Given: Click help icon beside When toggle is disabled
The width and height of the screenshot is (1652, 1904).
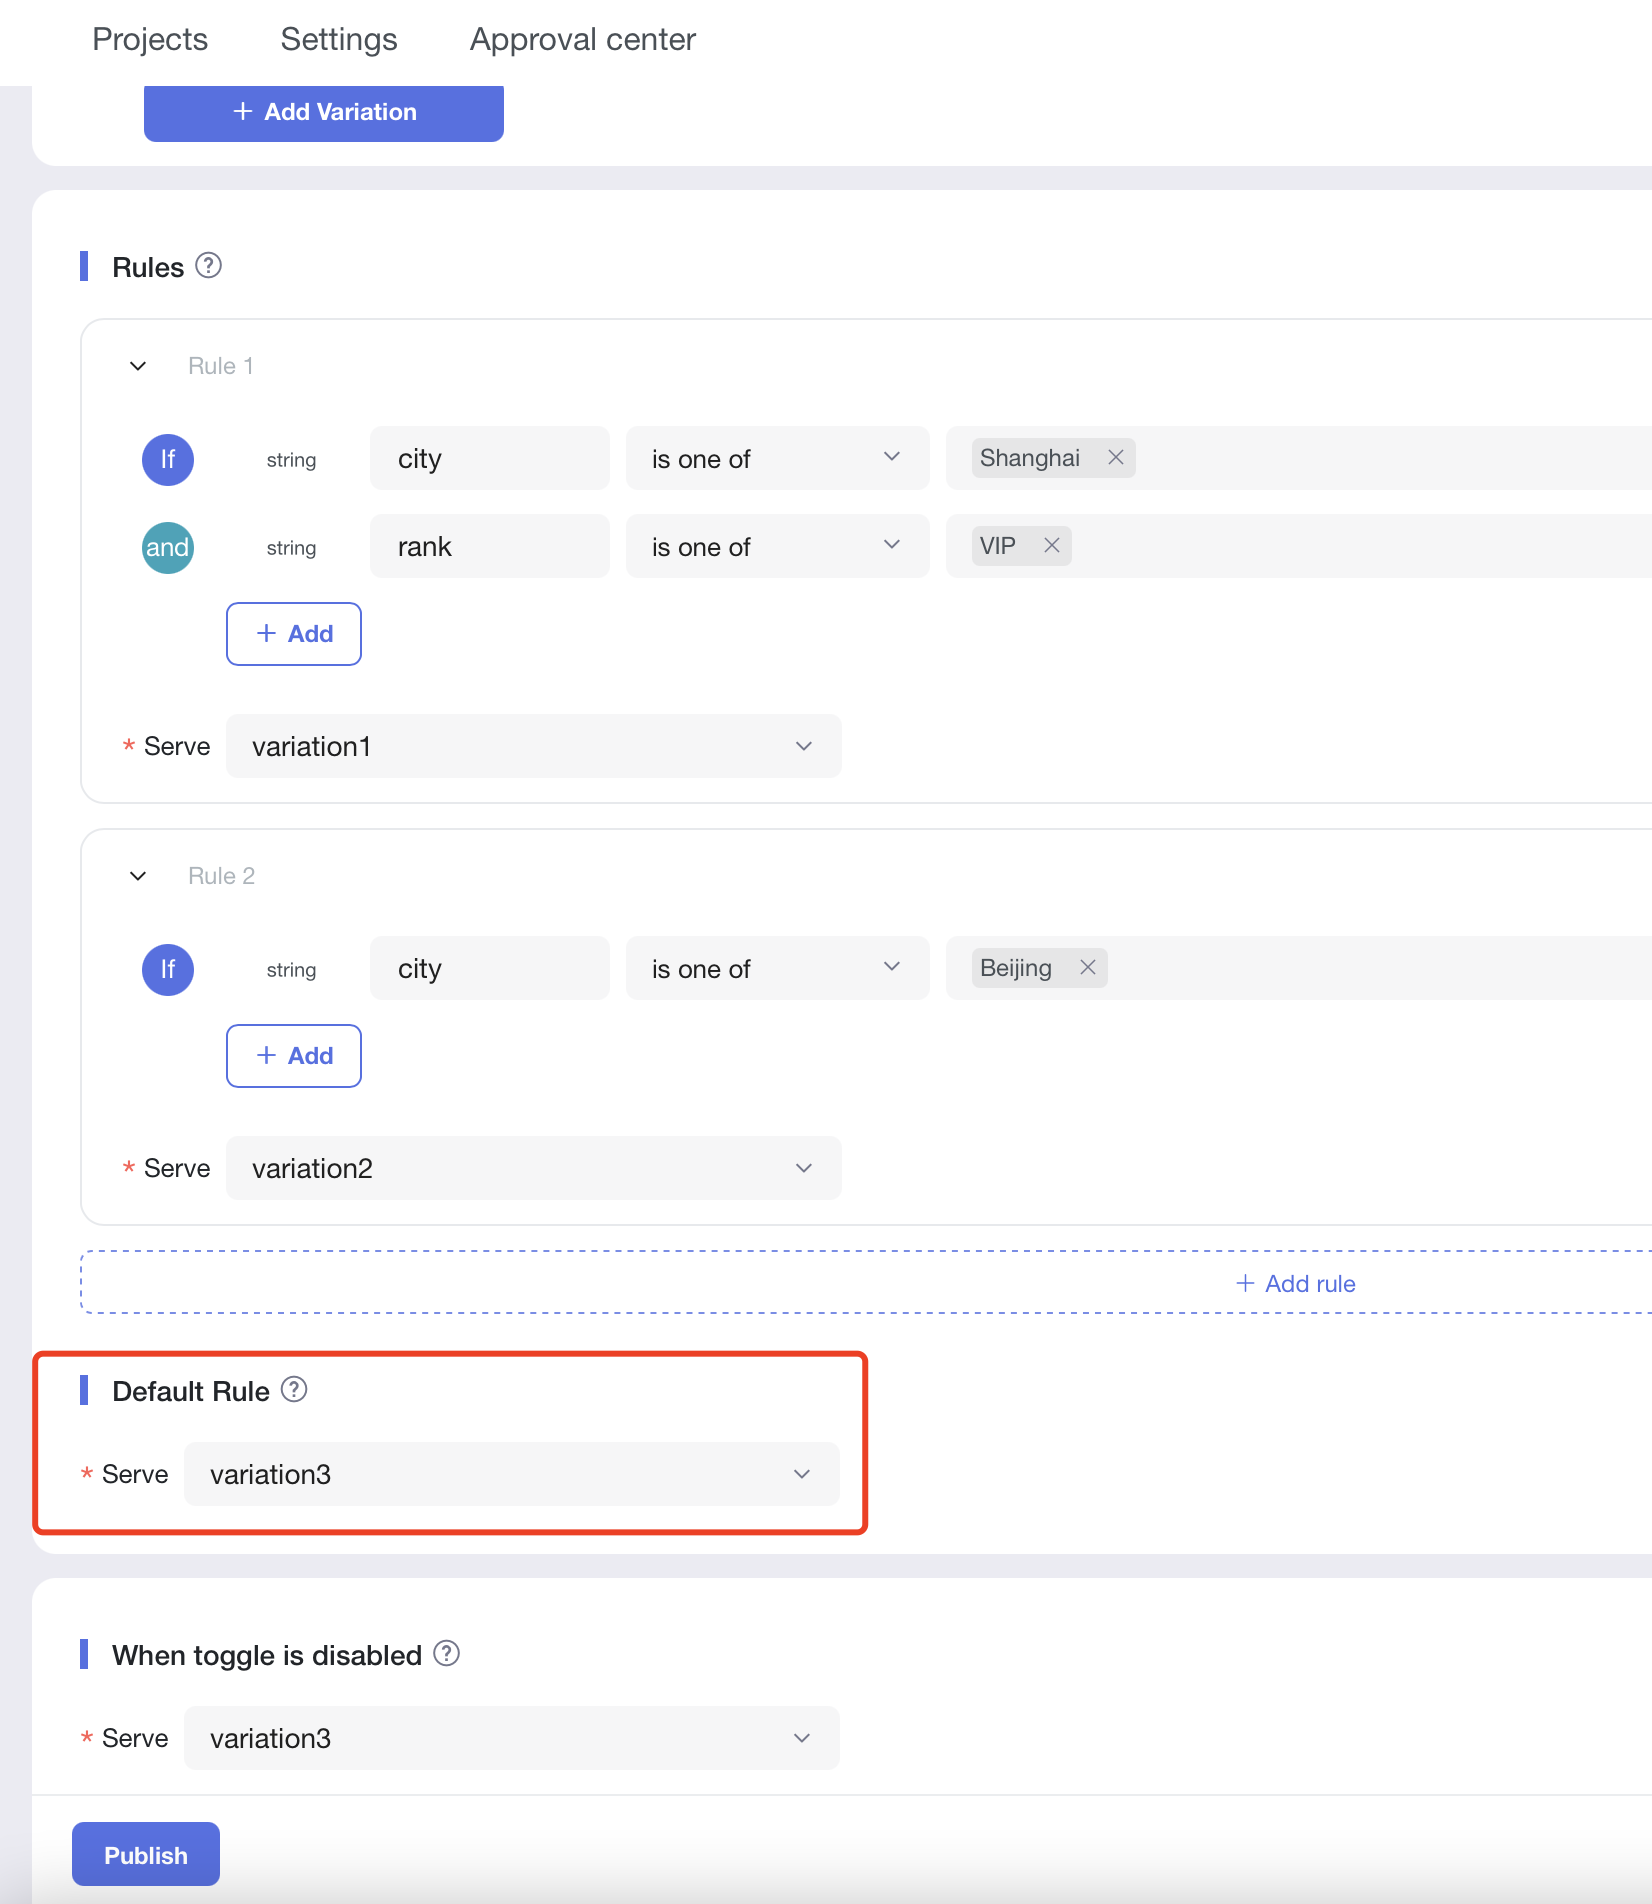Looking at the screenshot, I should 446,1654.
